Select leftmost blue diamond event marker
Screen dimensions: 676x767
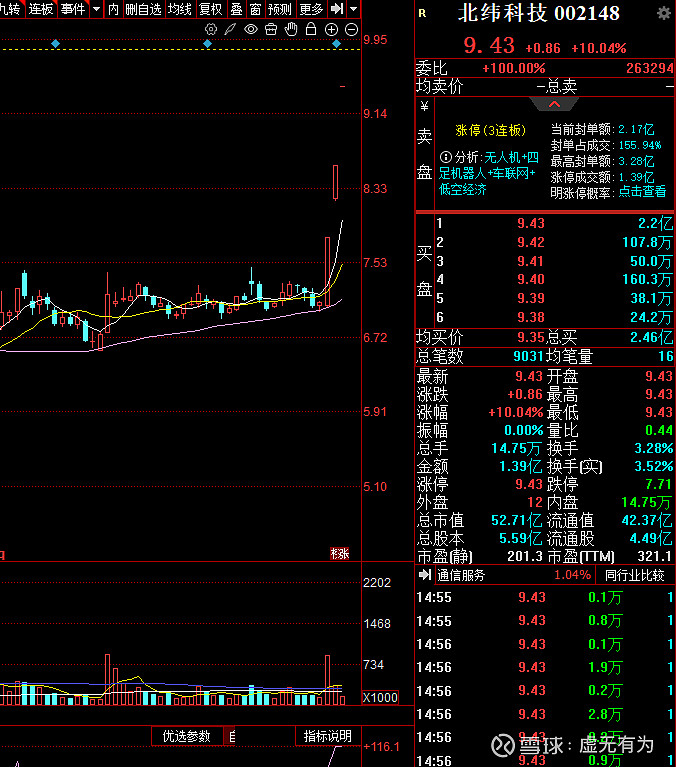[x=56, y=44]
